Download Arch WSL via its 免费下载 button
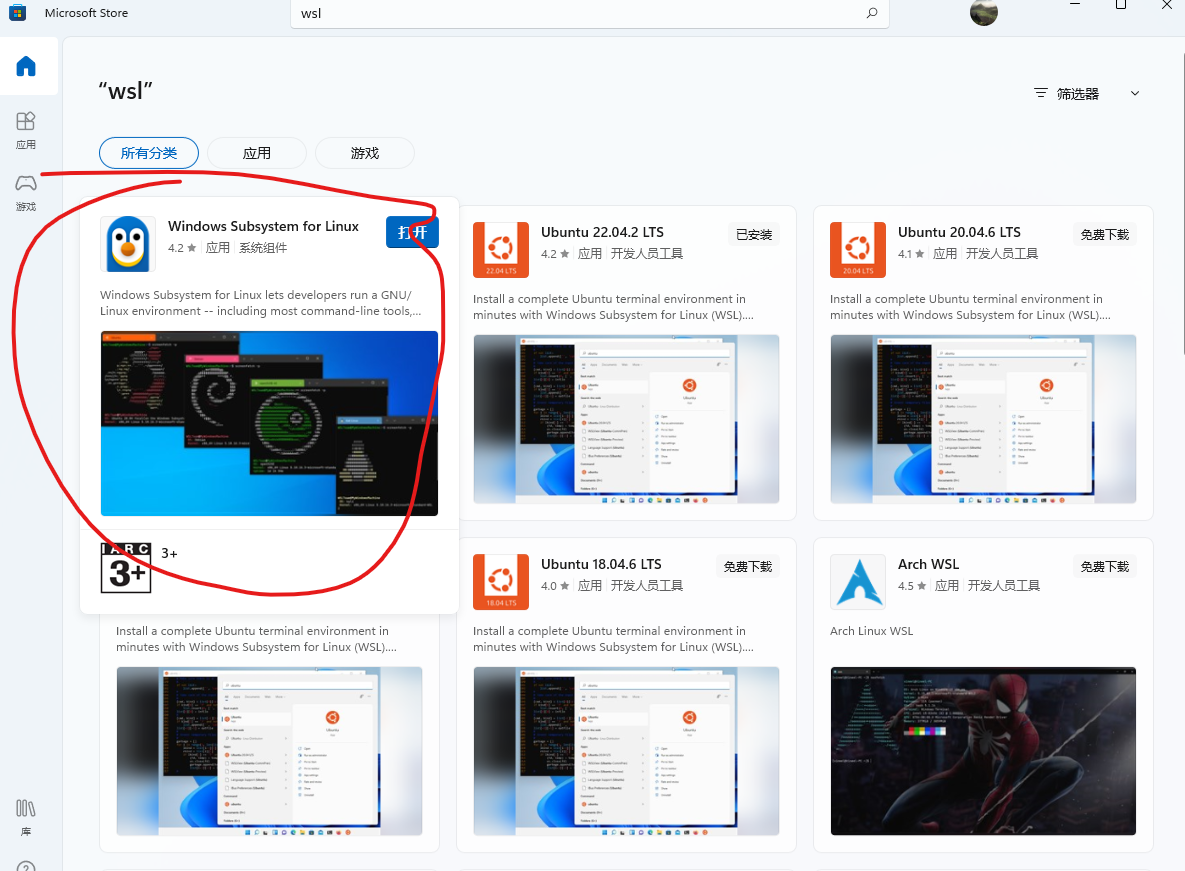This screenshot has width=1185, height=871. click(x=1104, y=565)
